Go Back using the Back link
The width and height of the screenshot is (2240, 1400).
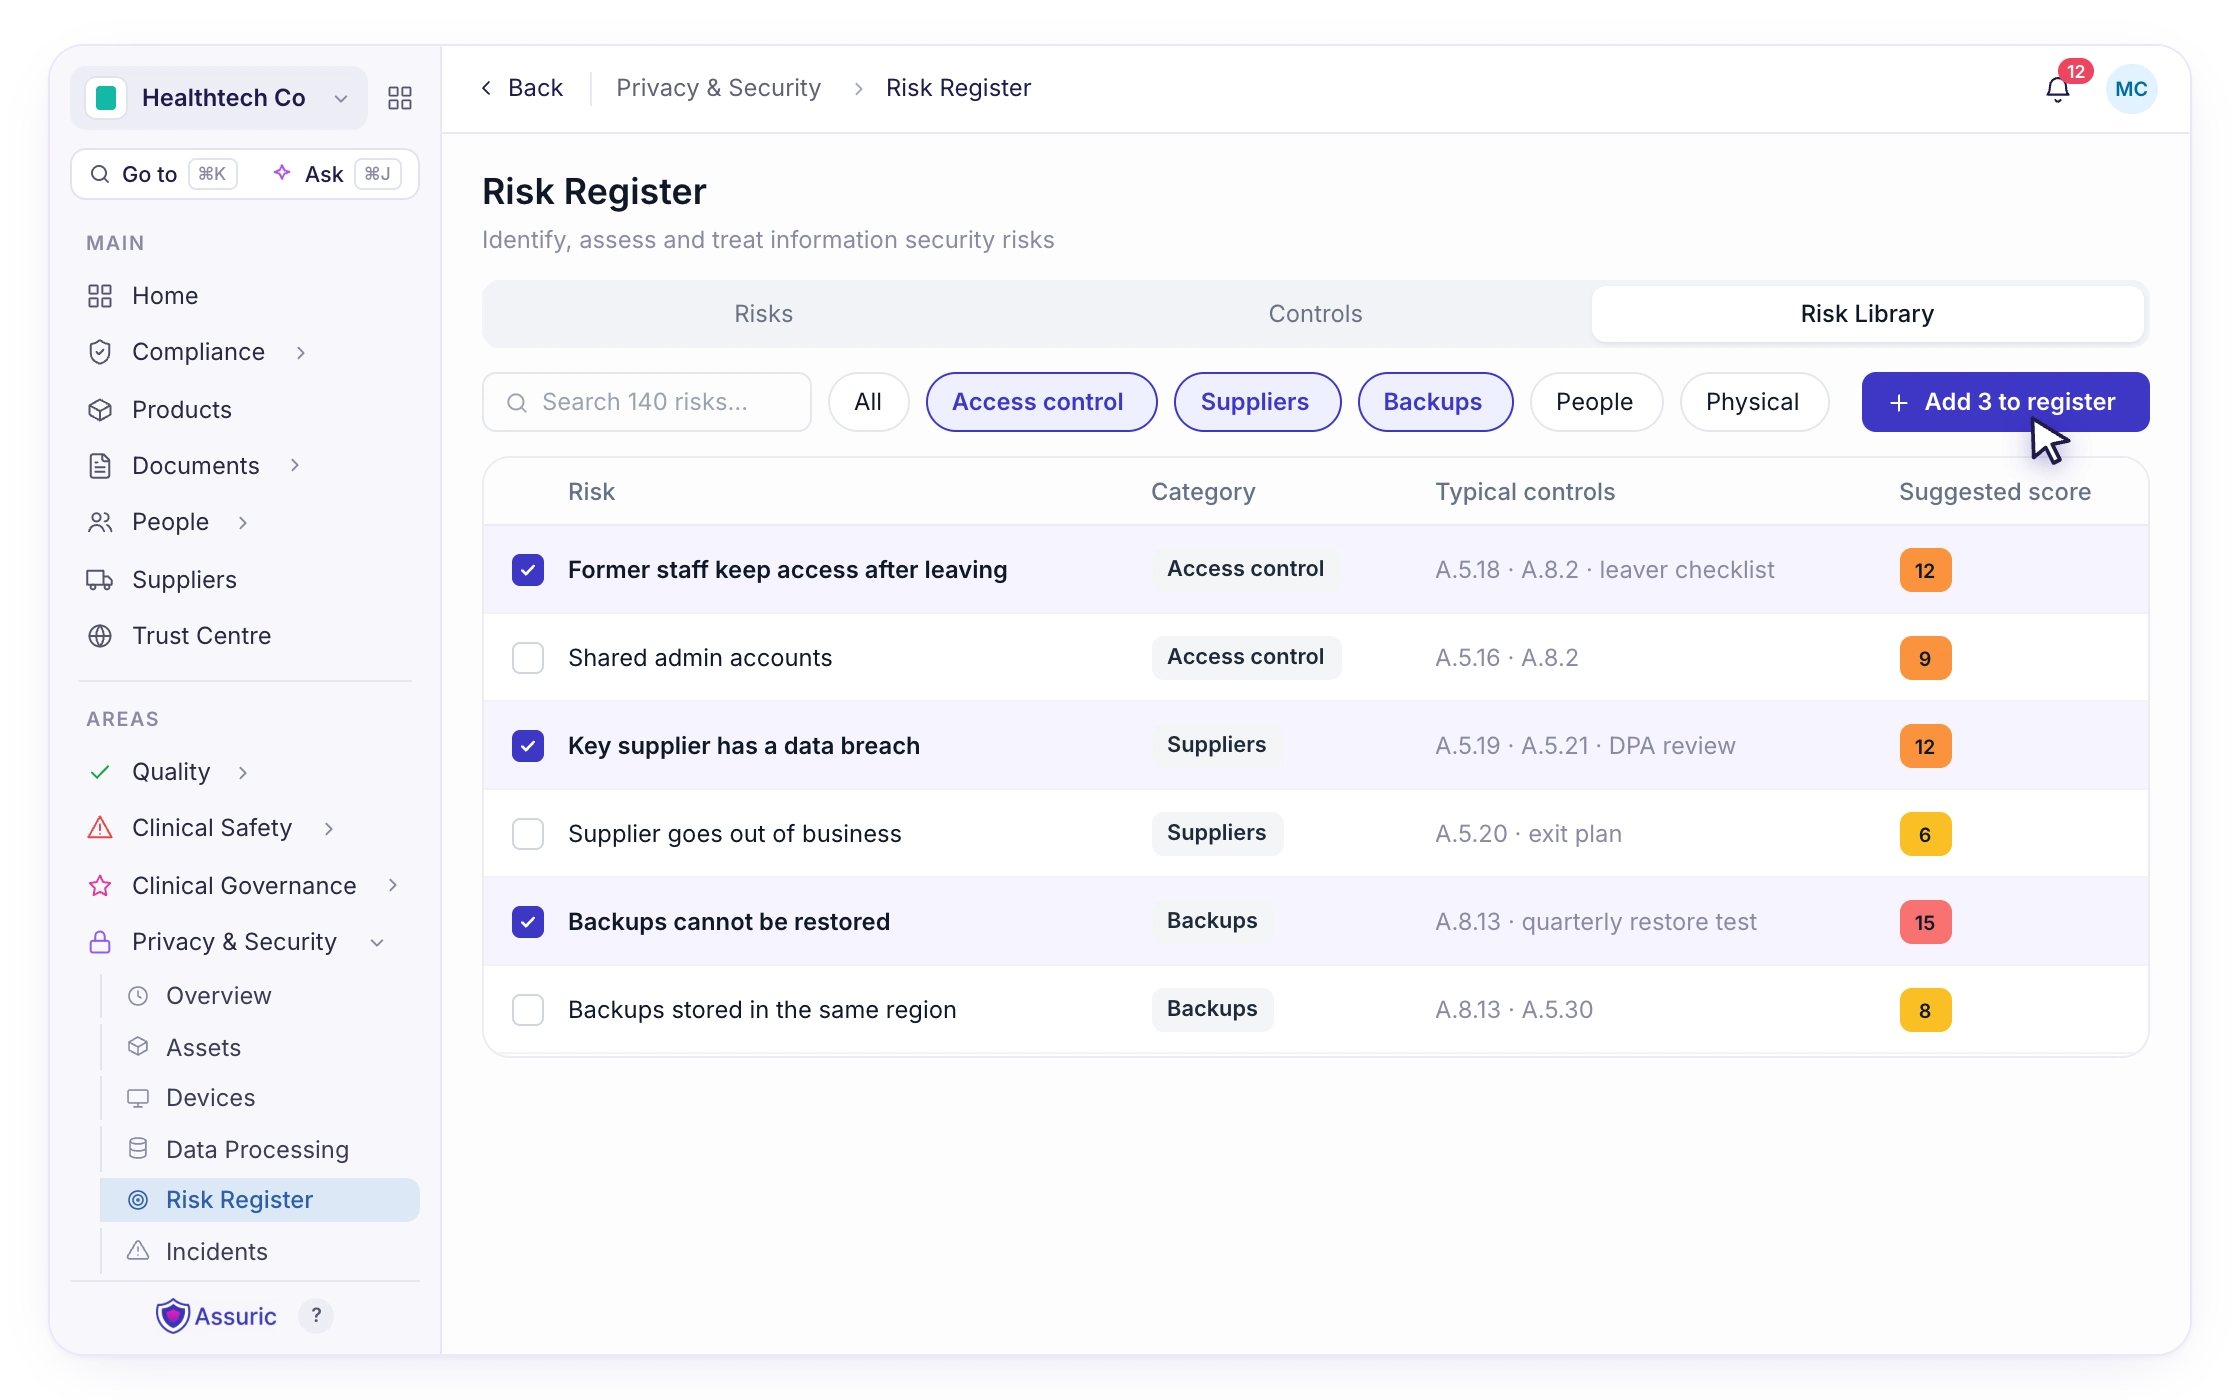click(522, 88)
